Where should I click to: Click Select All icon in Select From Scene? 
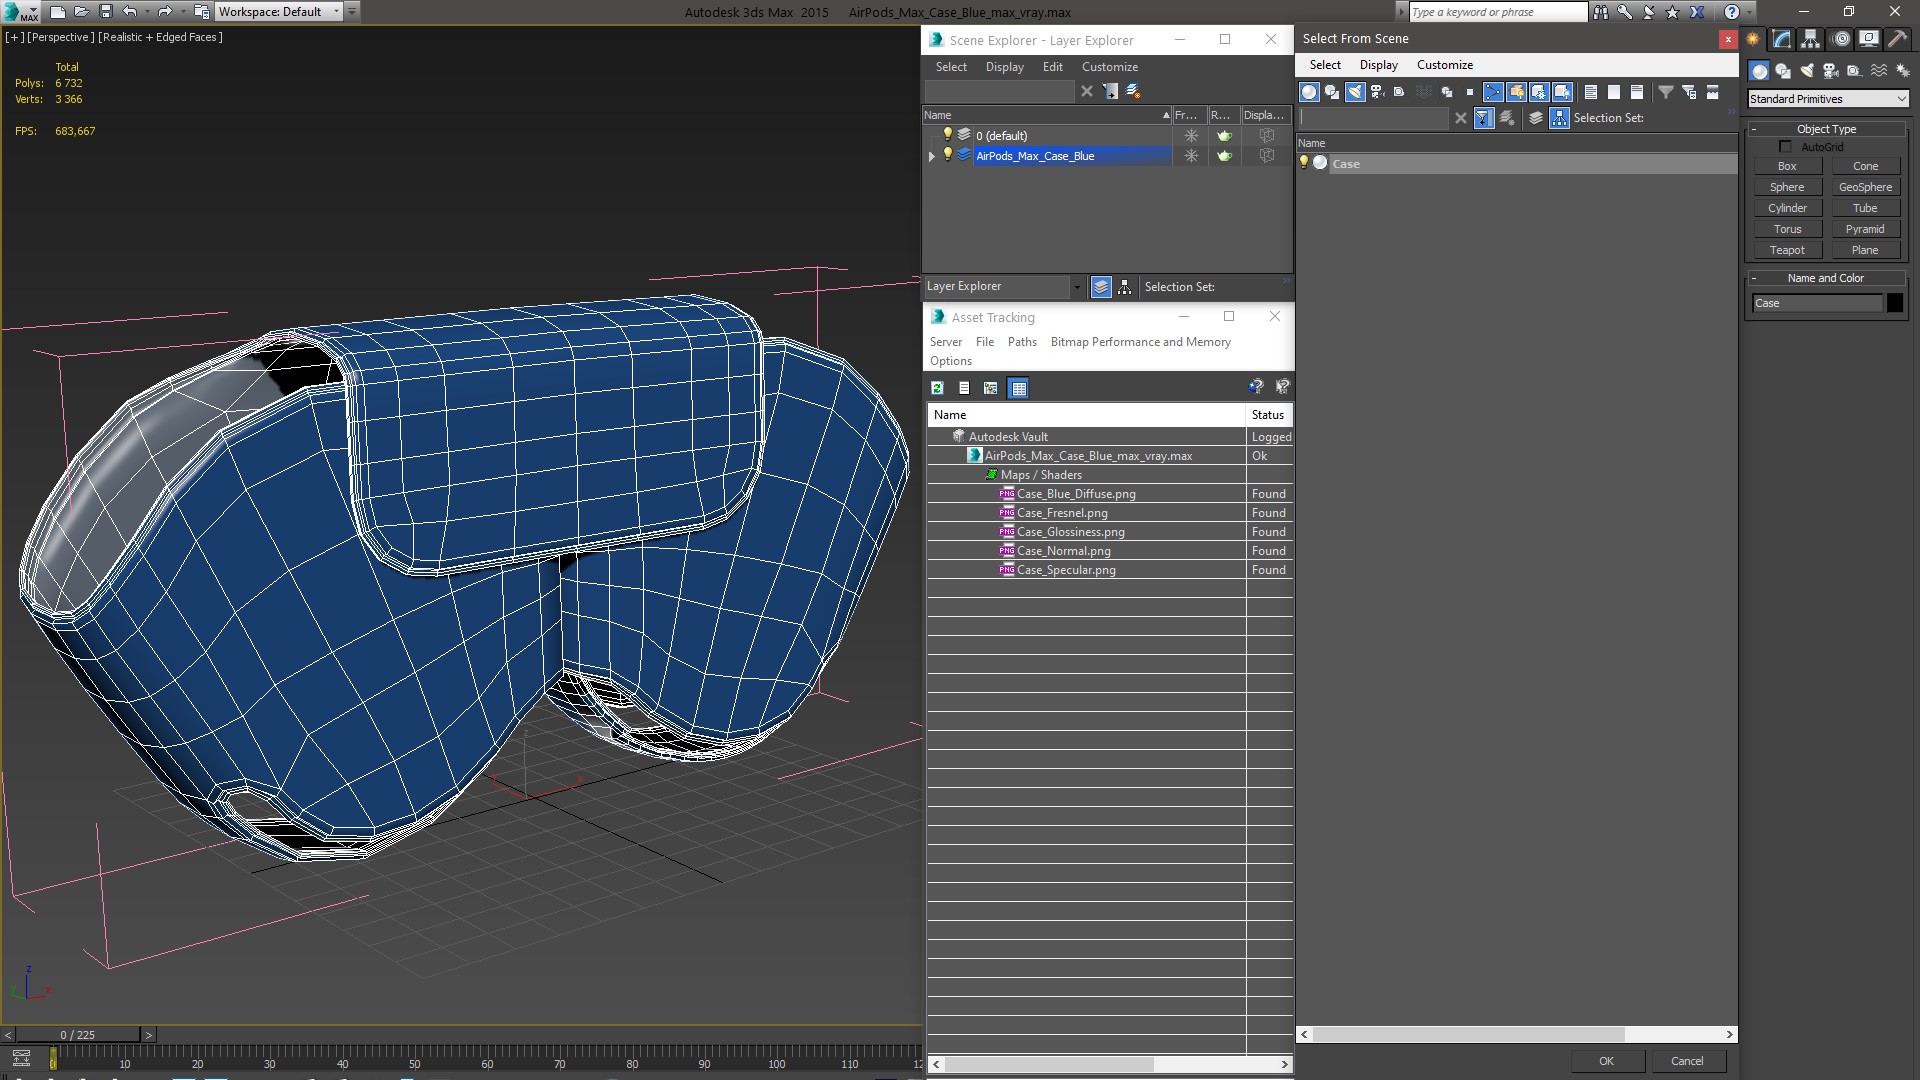[x=1591, y=92]
